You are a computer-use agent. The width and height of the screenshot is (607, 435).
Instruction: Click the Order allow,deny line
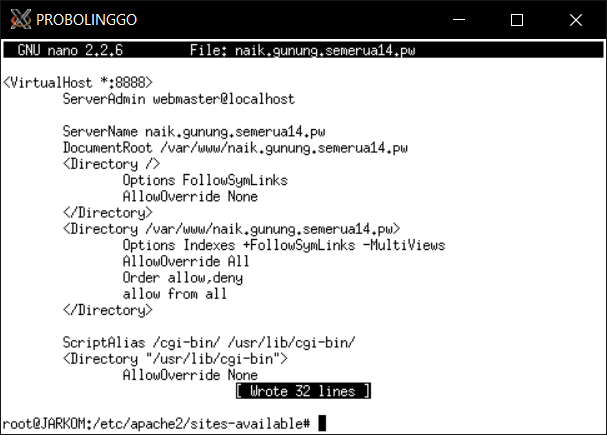(x=183, y=278)
